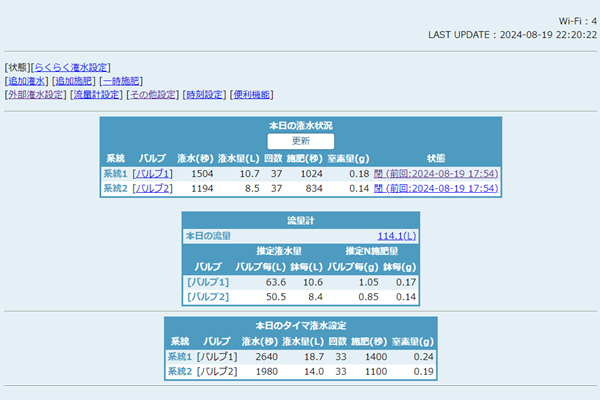Select the 一時施肥 link

click(121, 81)
